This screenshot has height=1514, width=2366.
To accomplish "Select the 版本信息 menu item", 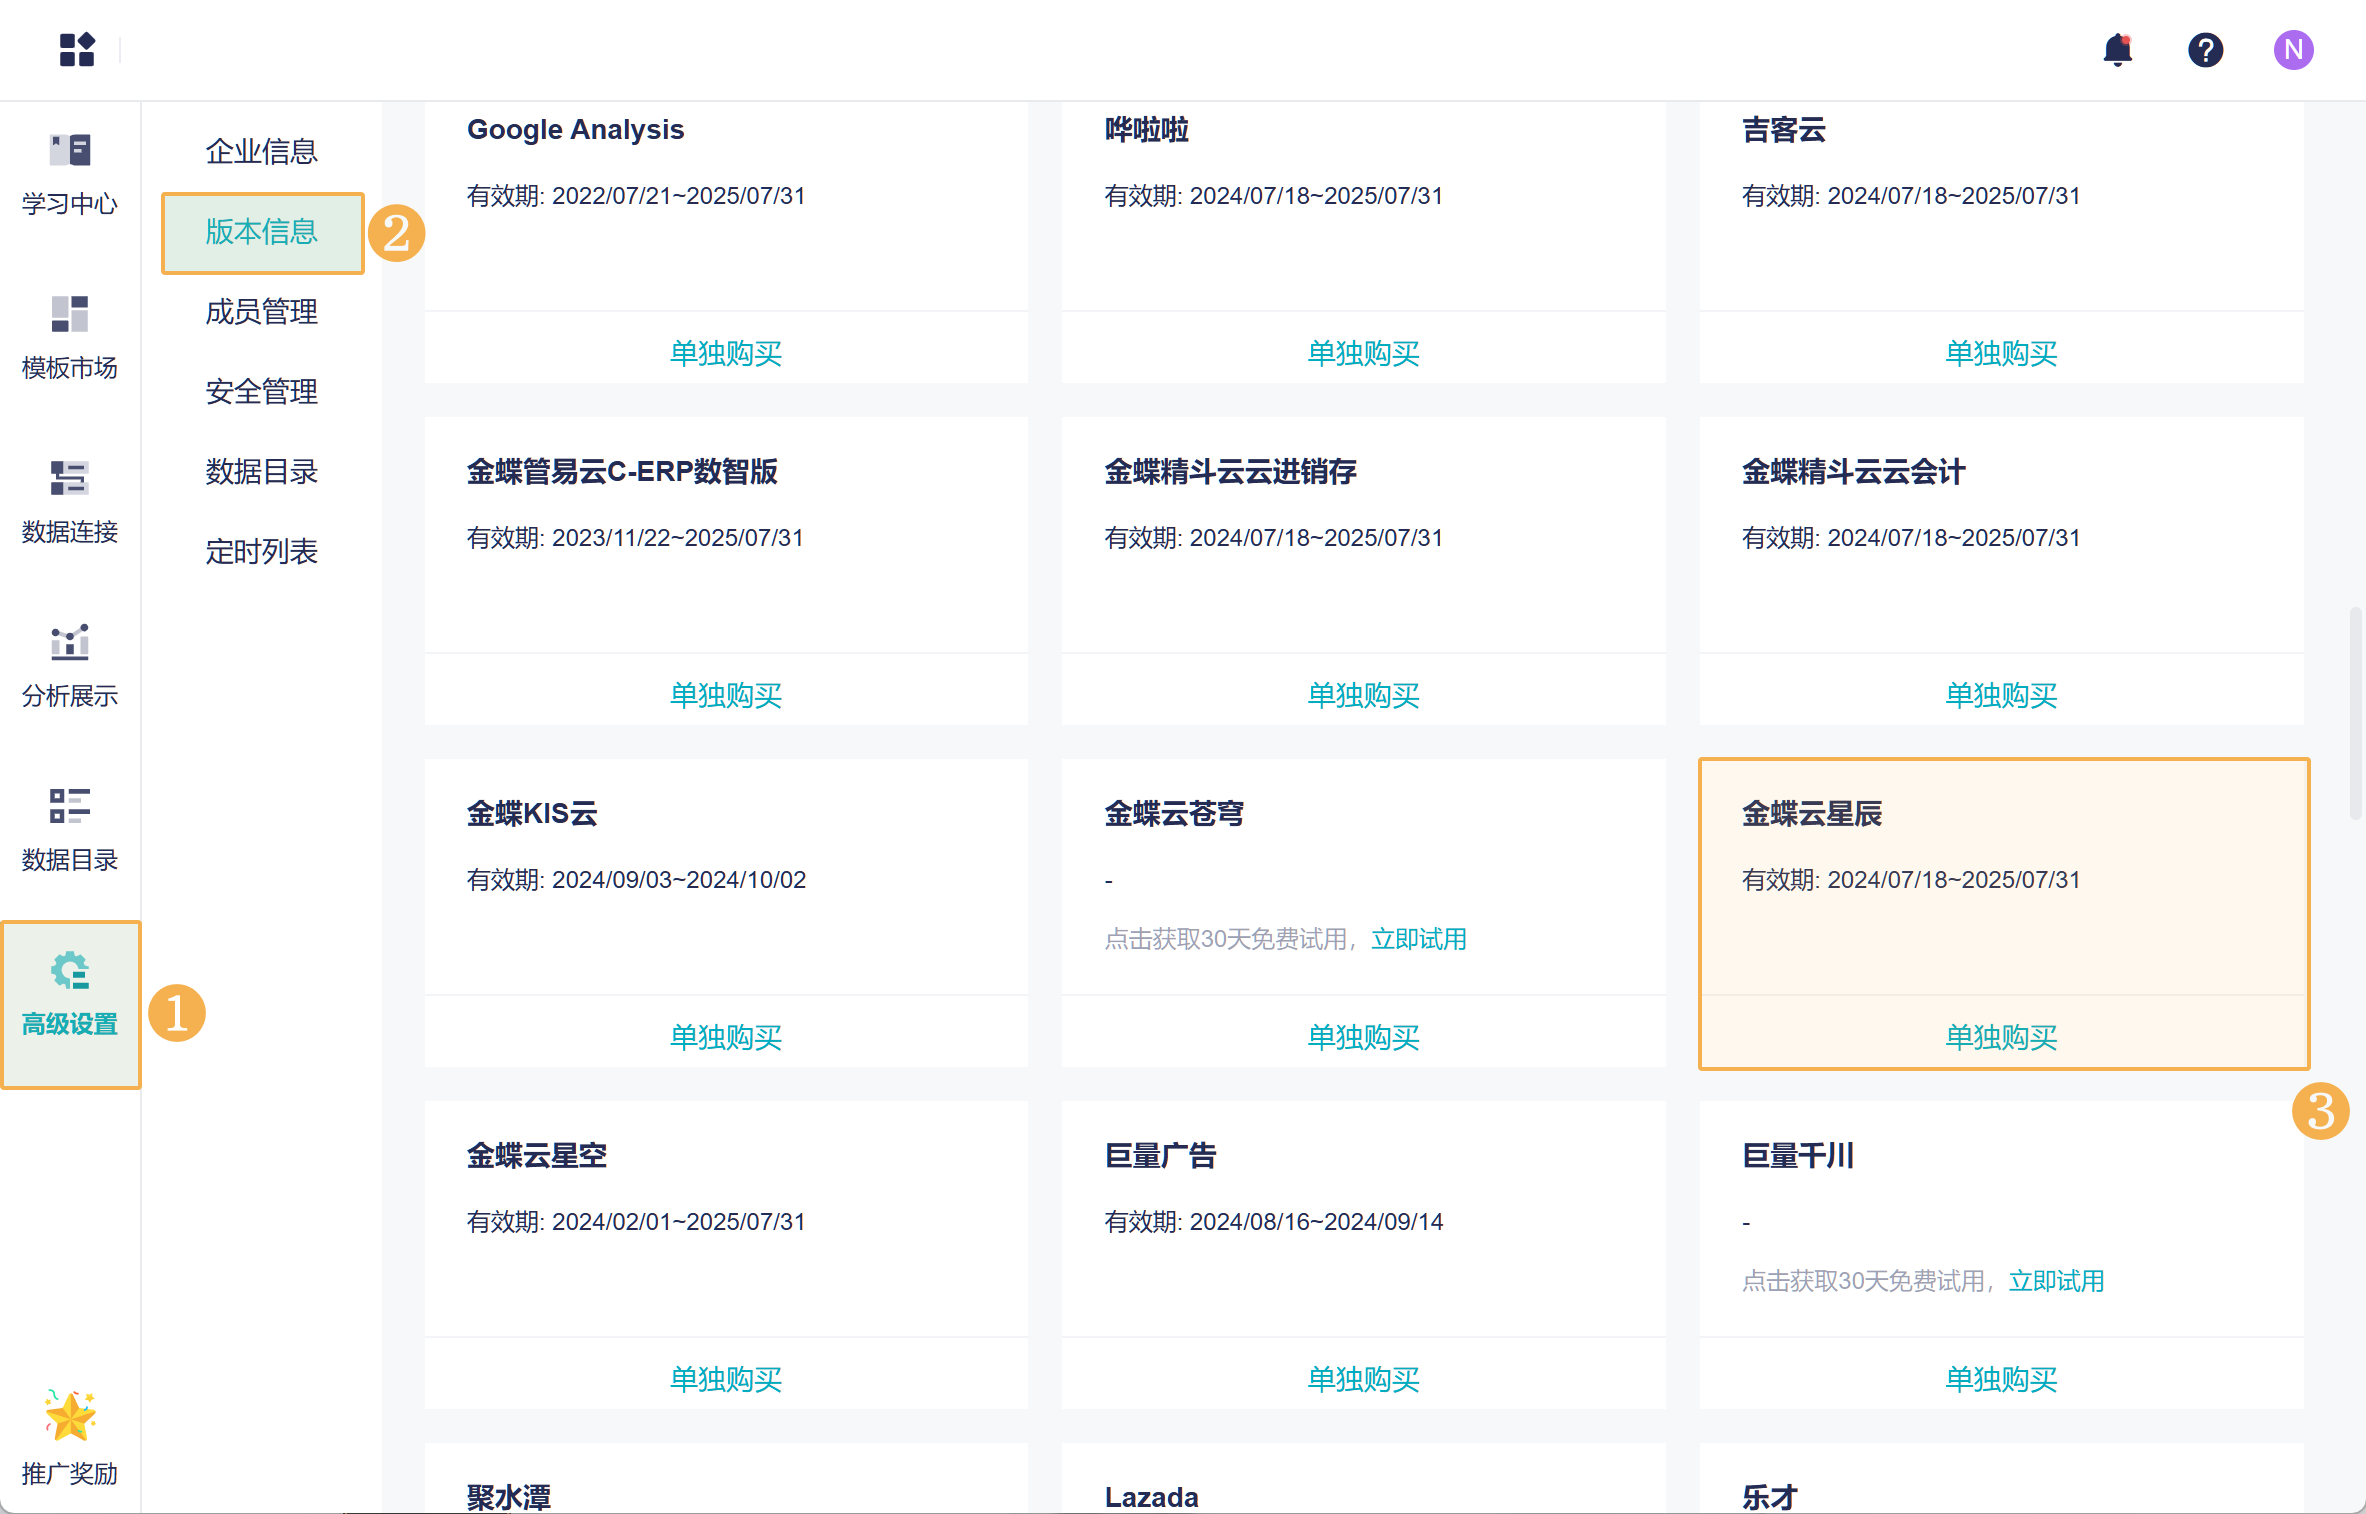I will pos(261,232).
